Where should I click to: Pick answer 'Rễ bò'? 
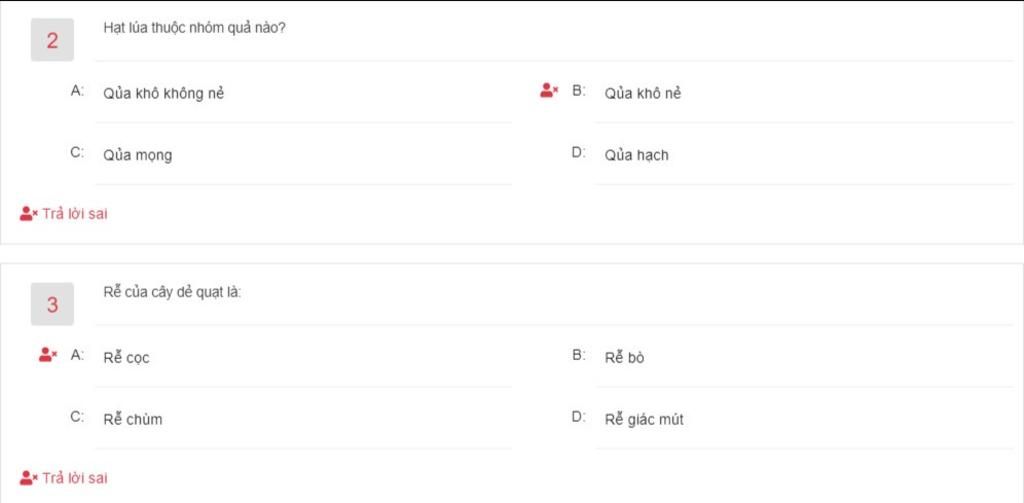tap(624, 358)
